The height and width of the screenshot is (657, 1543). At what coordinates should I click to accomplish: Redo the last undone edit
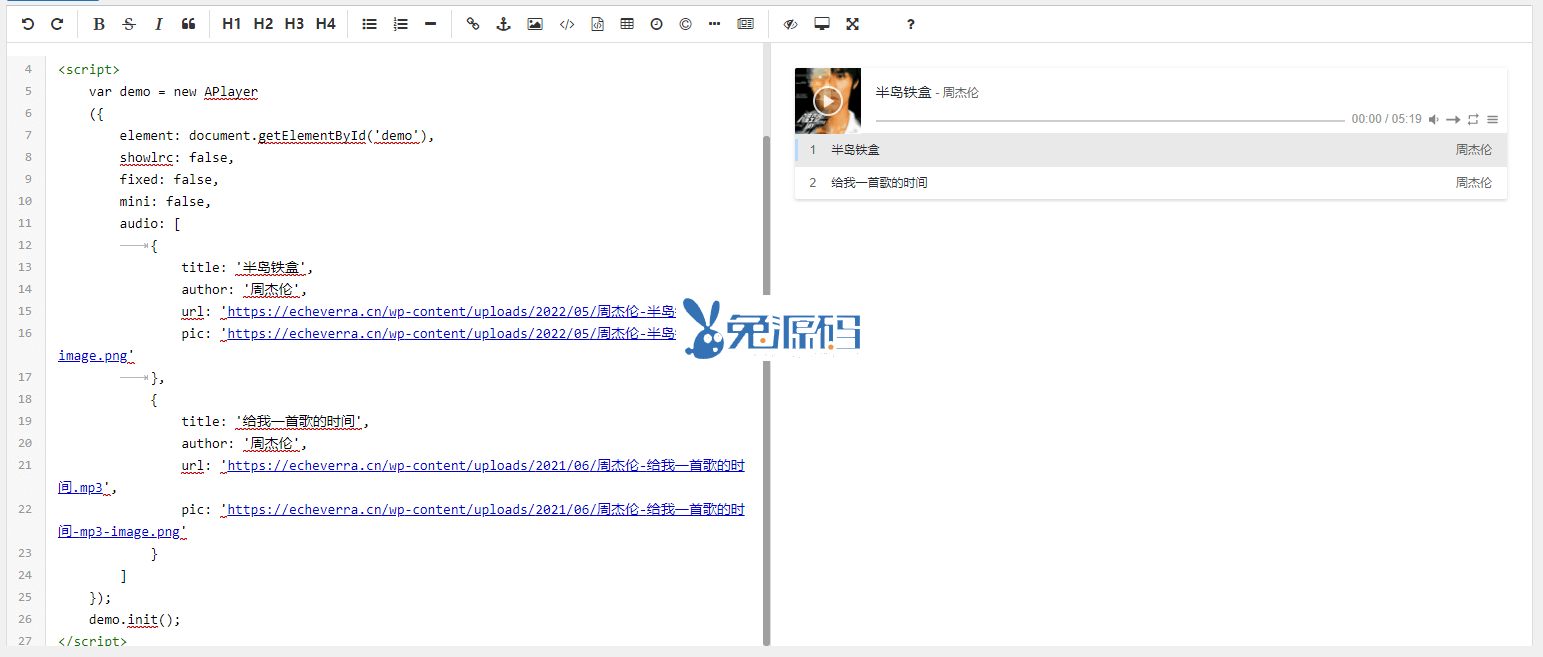(x=57, y=24)
